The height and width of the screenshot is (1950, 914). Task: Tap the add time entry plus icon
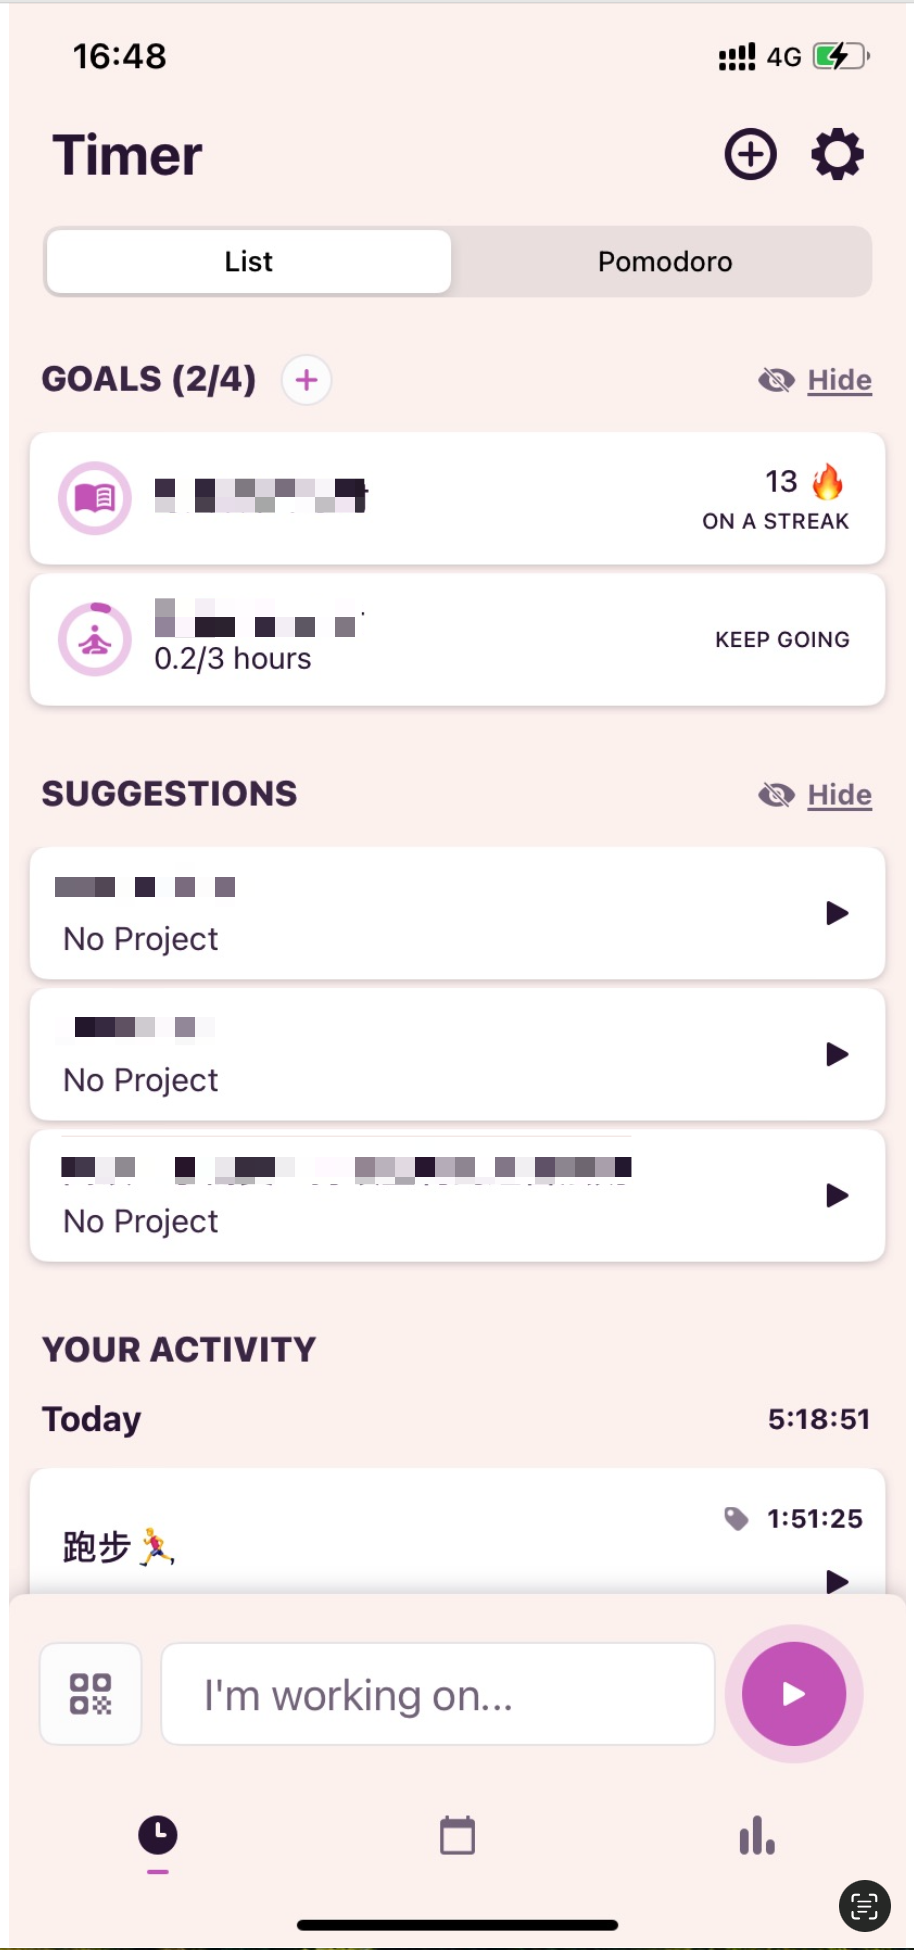[x=750, y=155]
